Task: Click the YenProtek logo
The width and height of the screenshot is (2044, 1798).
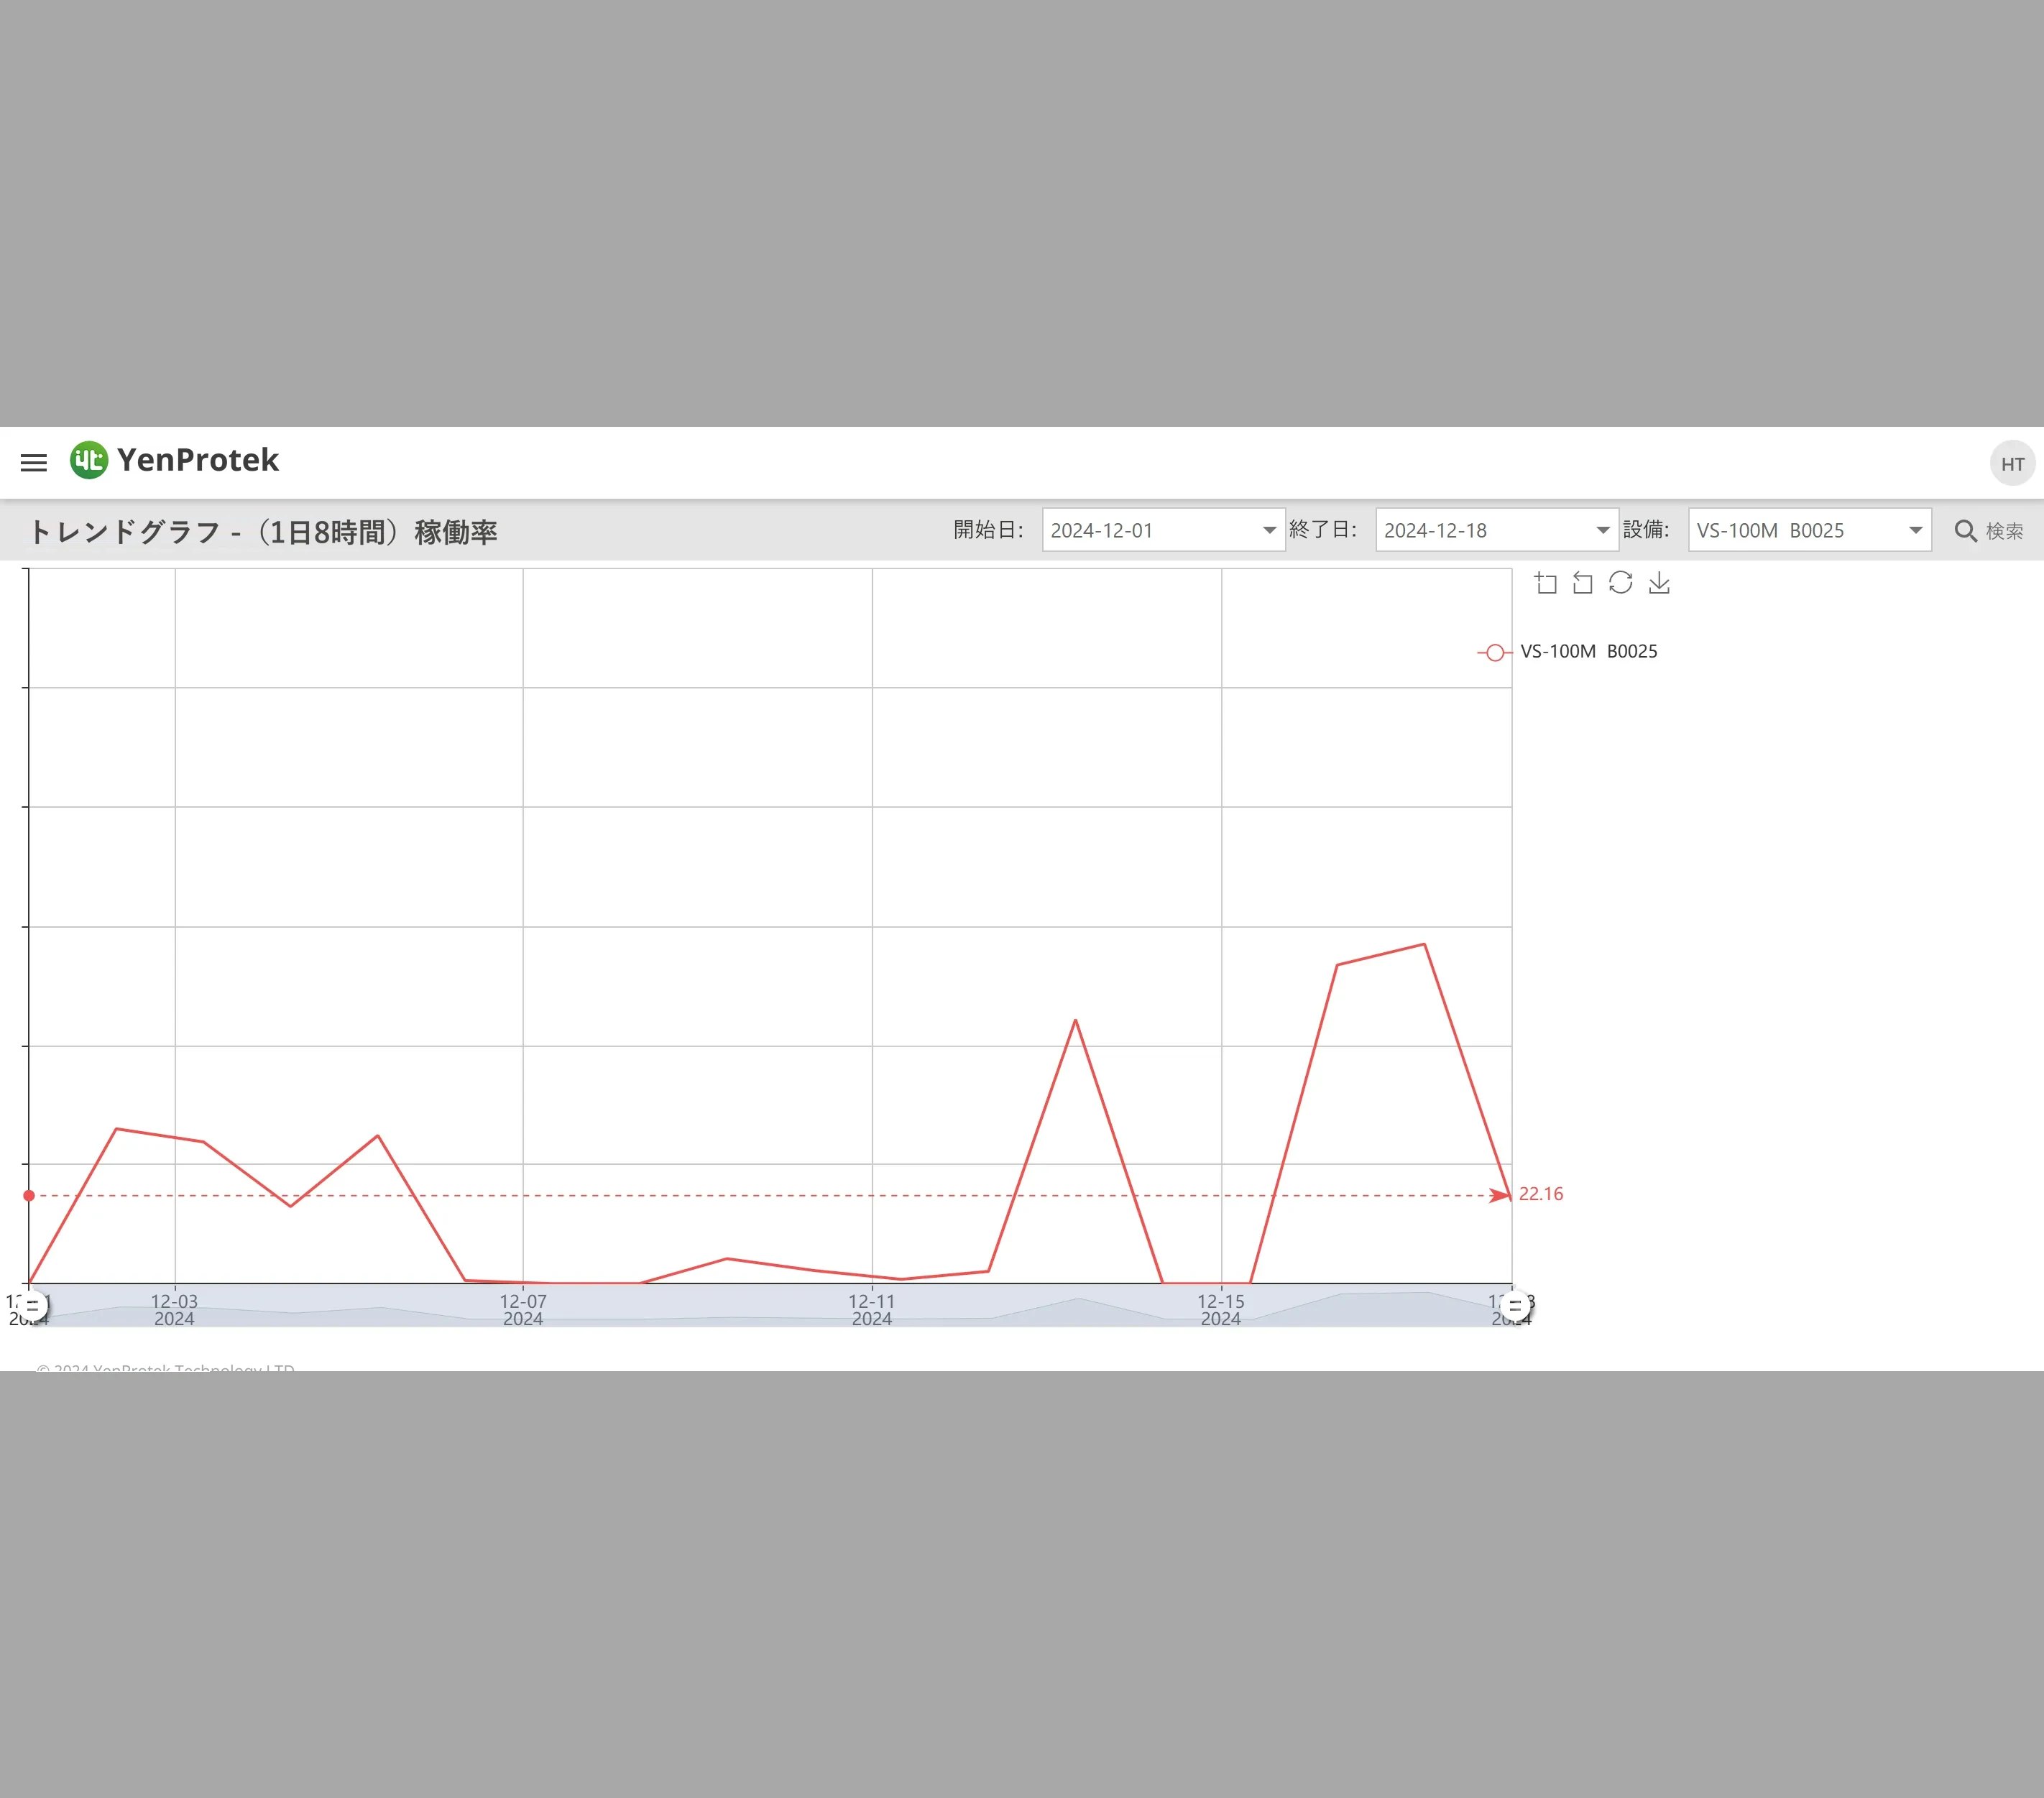Action: pyautogui.click(x=174, y=460)
